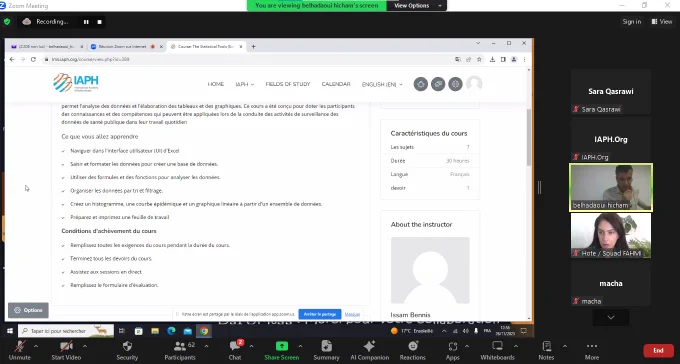Image resolution: width=680 pixels, height=364 pixels.
Task: Bookmark the page with the star icon
Action: click(x=479, y=59)
